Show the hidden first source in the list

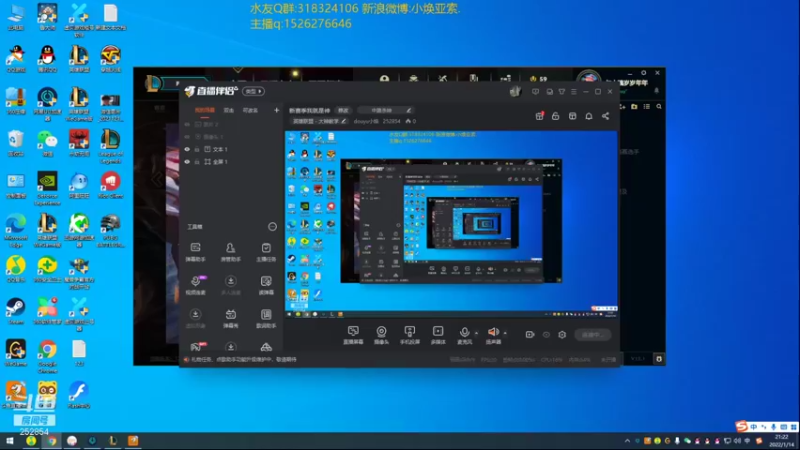187,124
